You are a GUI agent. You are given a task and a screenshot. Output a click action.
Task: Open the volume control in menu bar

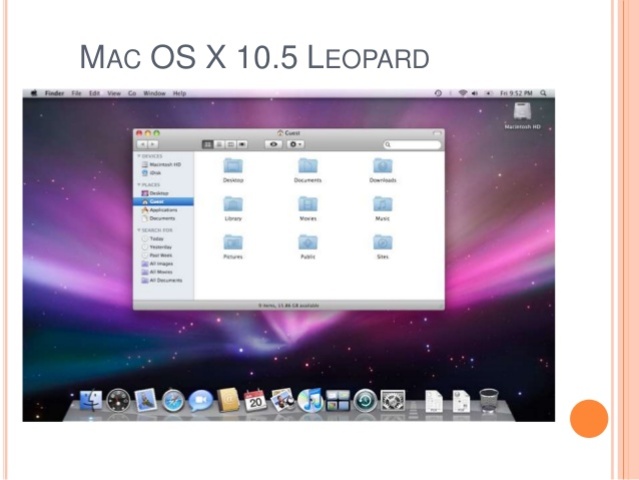475,93
